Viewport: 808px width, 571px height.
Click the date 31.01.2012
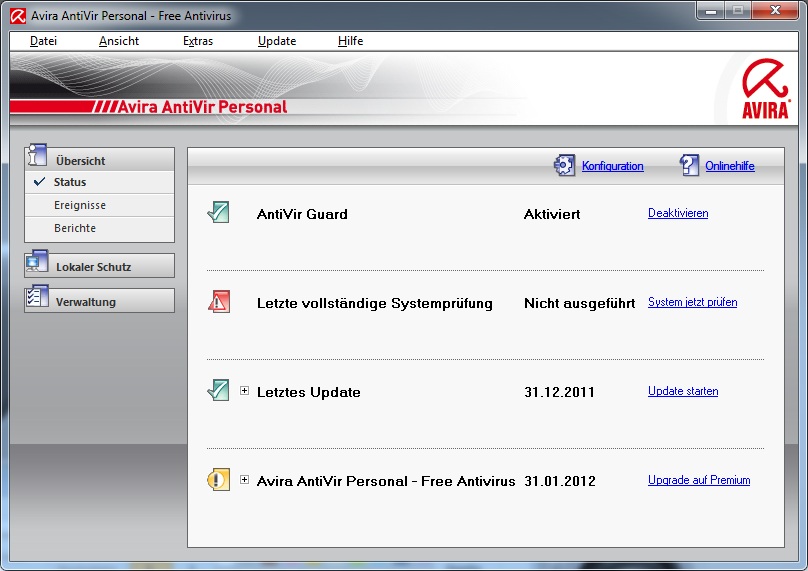560,481
